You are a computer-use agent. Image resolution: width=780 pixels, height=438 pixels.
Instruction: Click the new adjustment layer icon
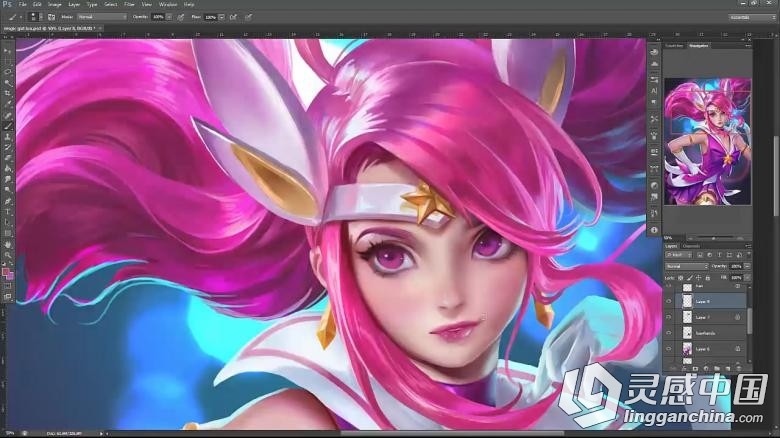(706, 369)
